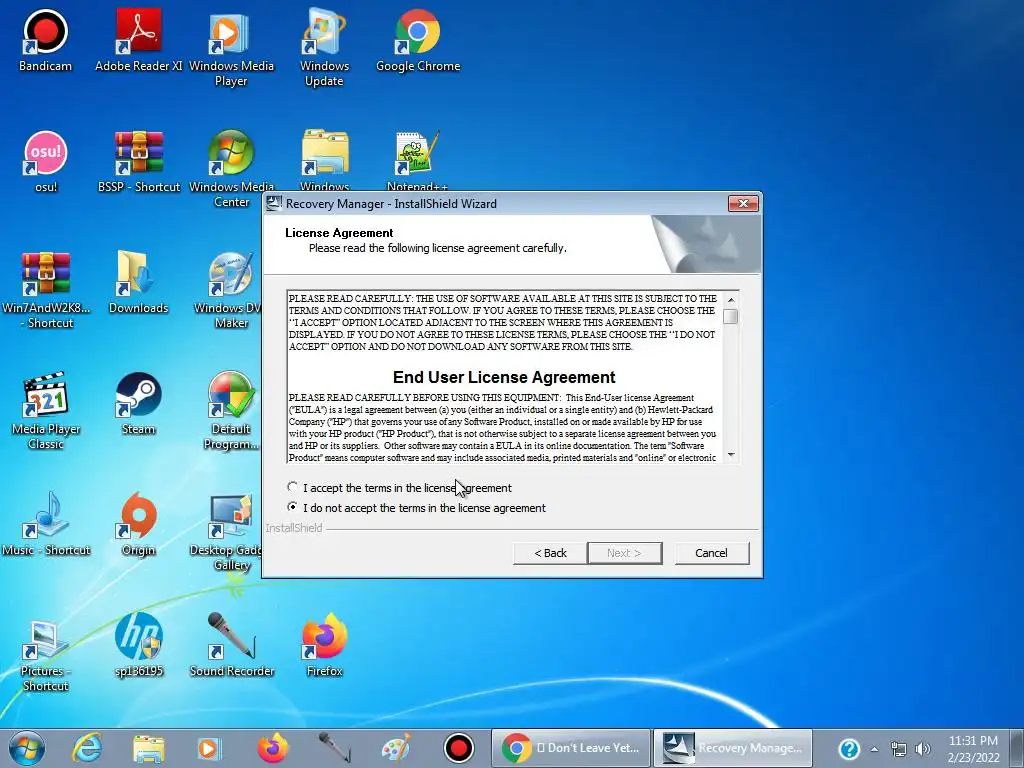The width and height of the screenshot is (1024, 768).
Task: Click the Next button in the wizard
Action: (x=624, y=553)
